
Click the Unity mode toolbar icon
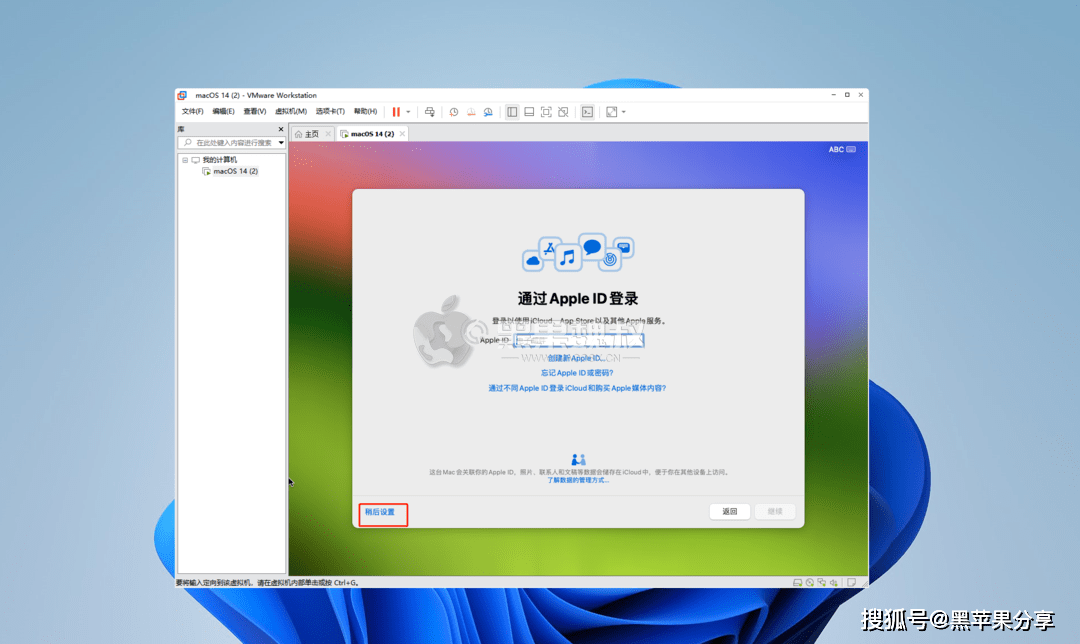[563, 112]
